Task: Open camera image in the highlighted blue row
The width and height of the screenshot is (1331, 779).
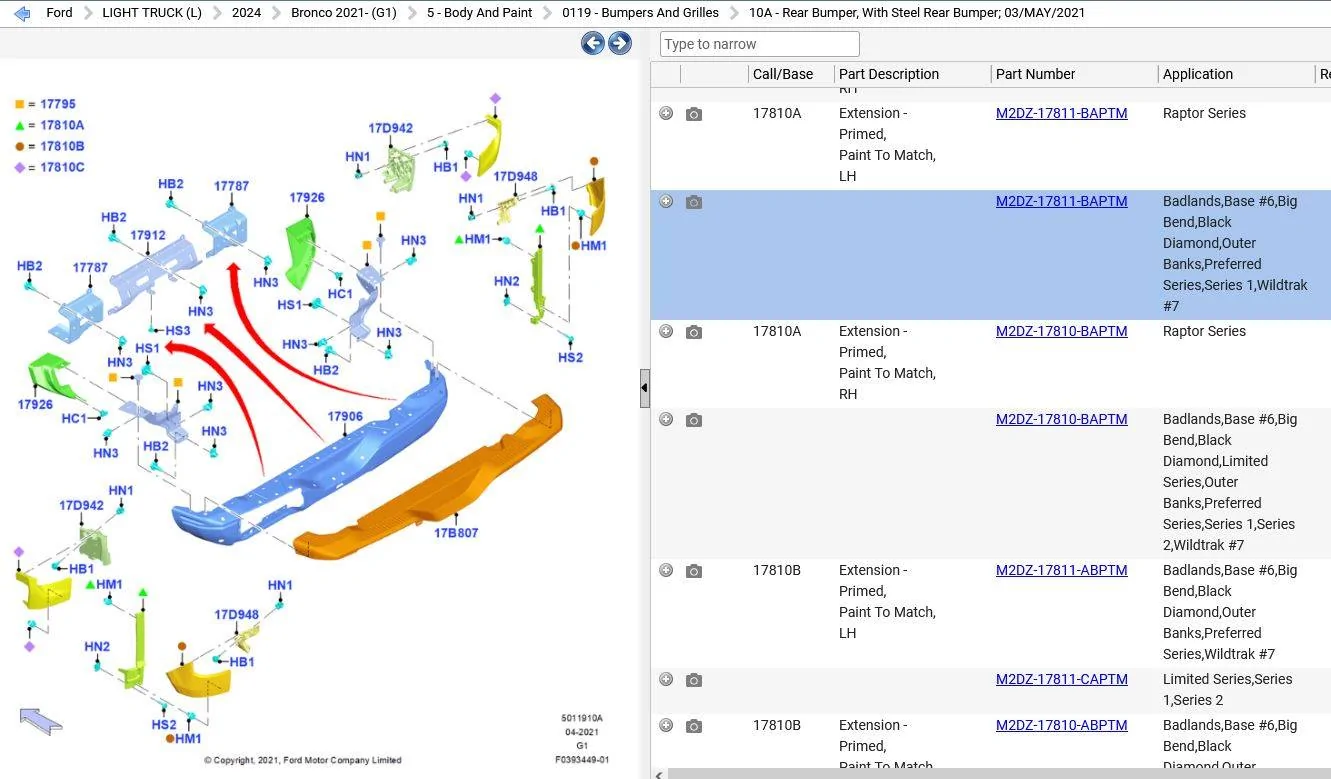Action: 694,202
